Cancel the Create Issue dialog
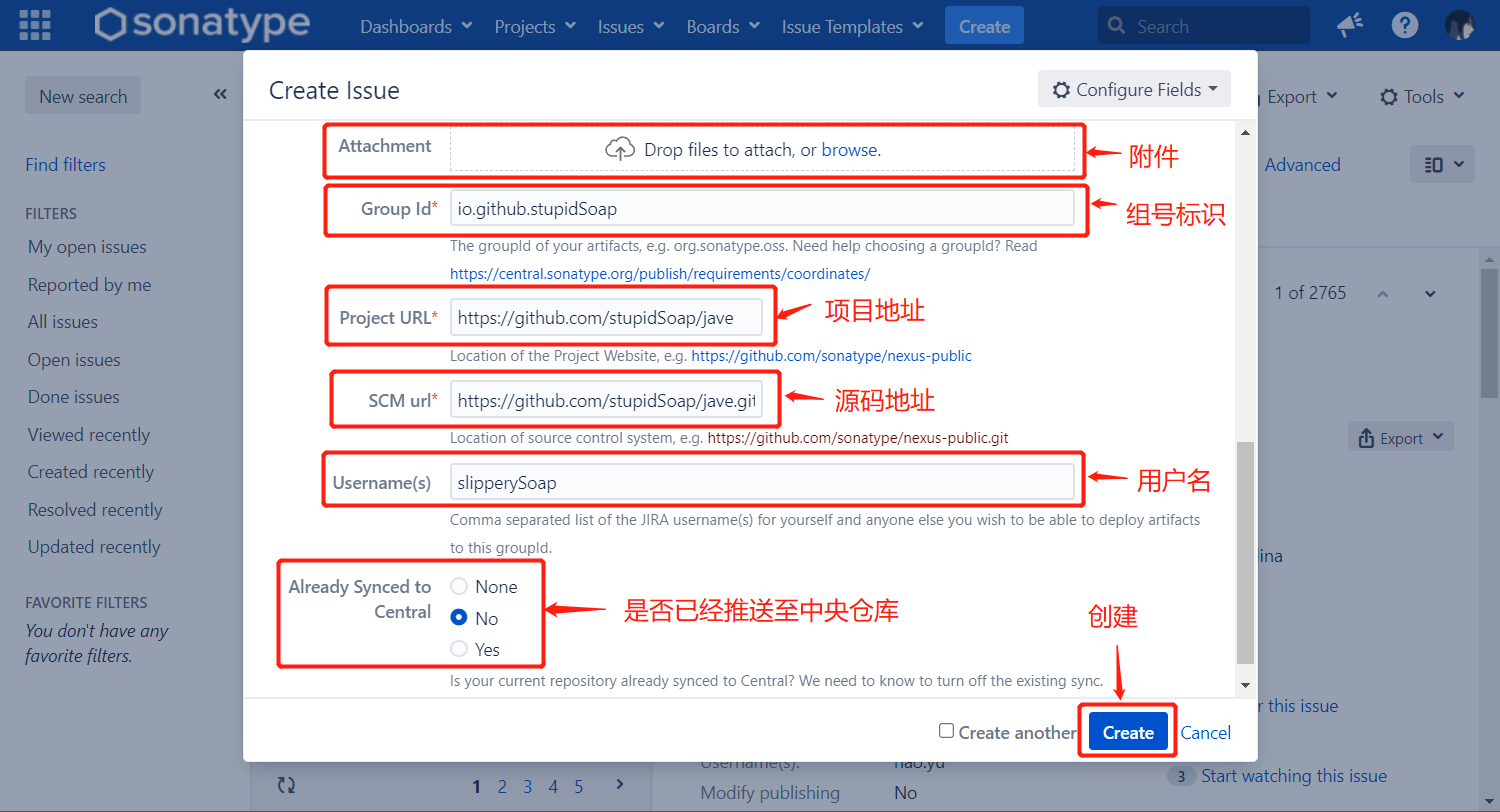This screenshot has width=1500, height=812. [1205, 732]
